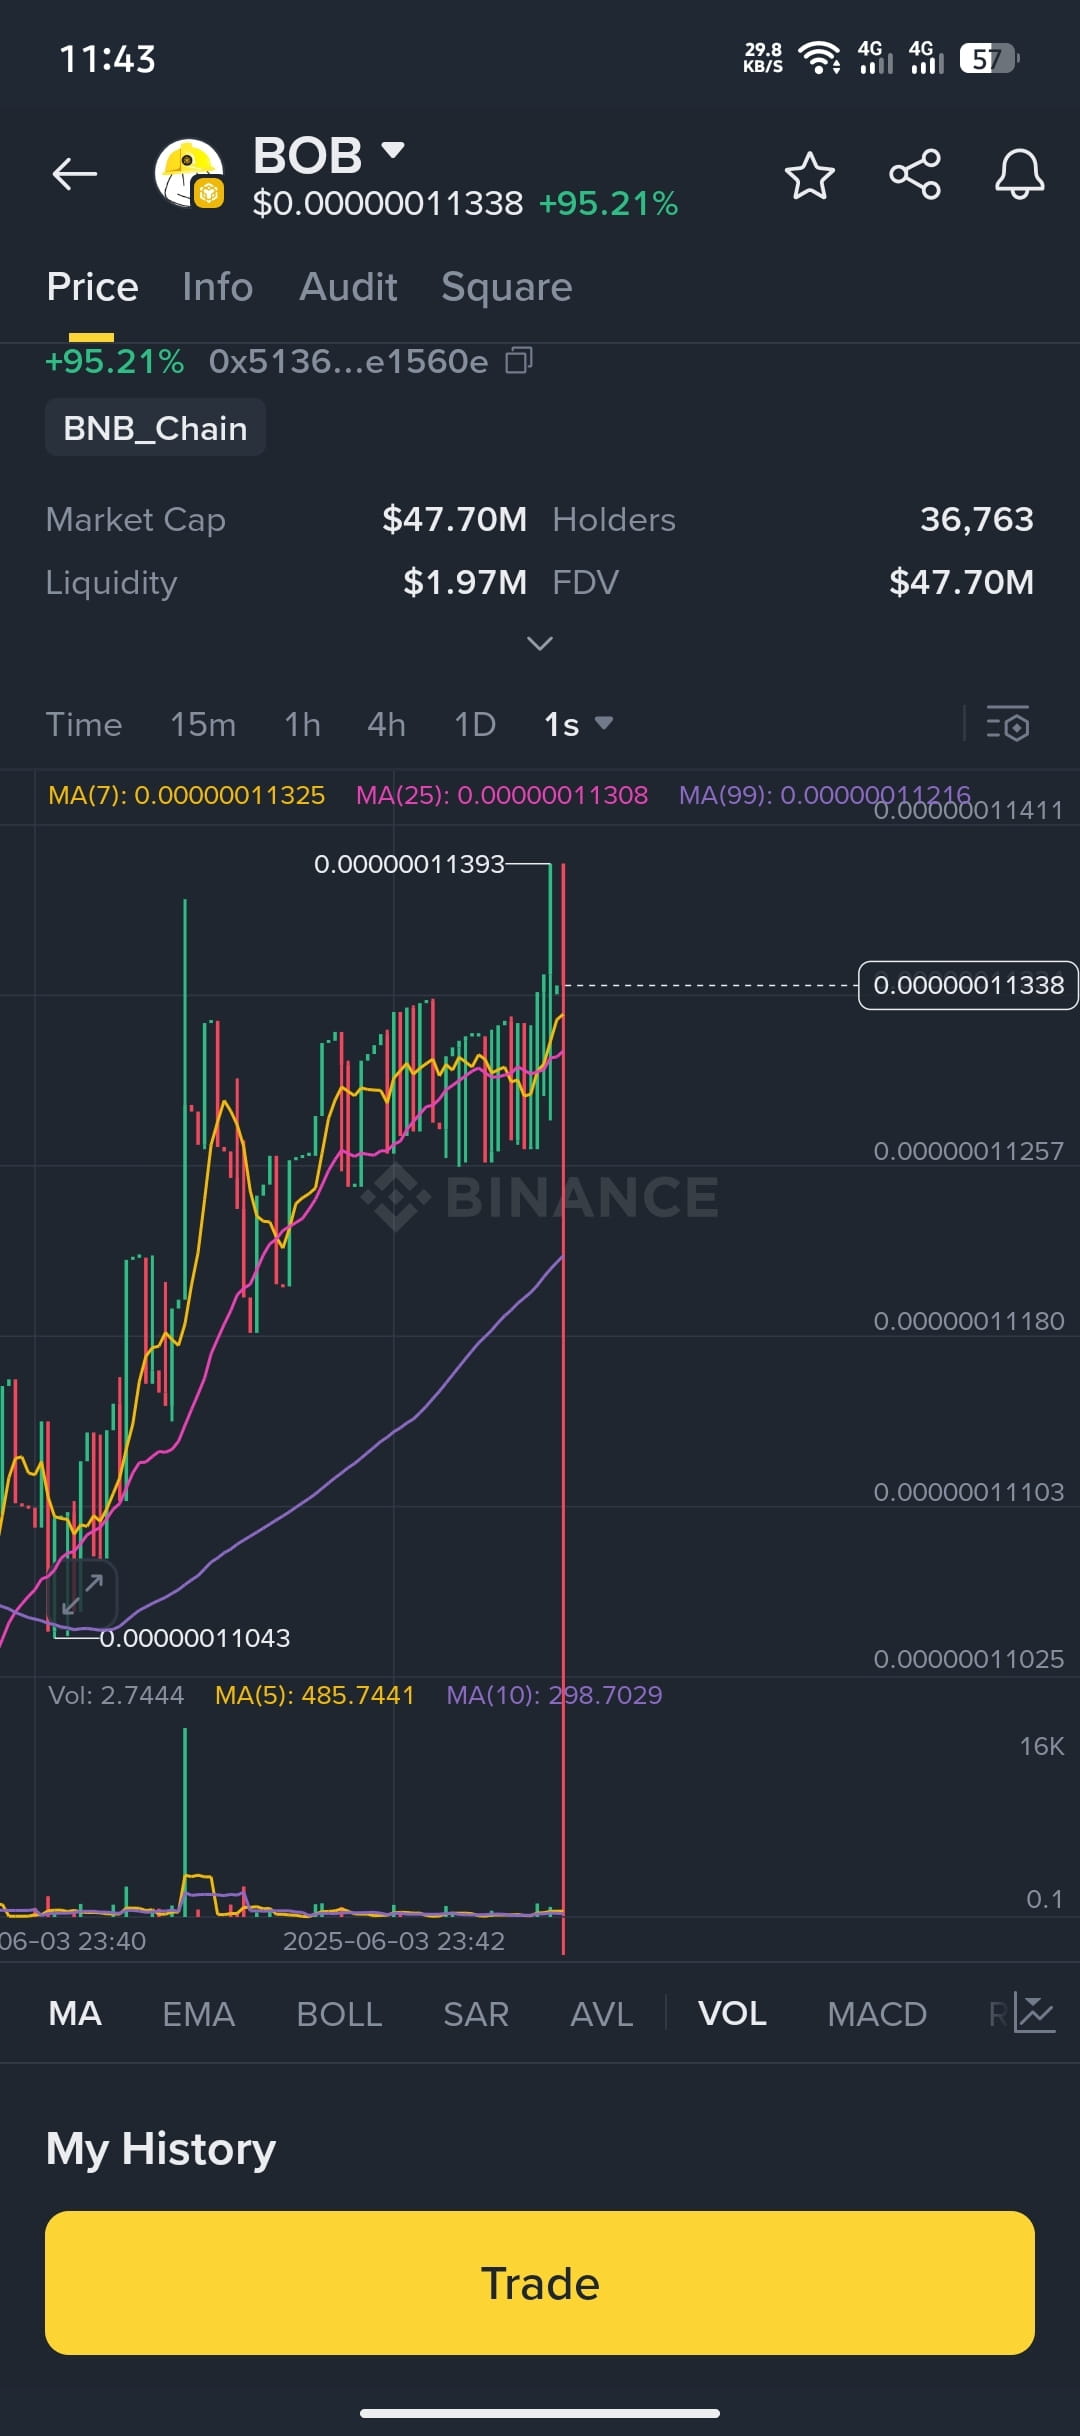The image size is (1080, 2436).
Task: Tap the second 4G signal strength icon
Action: (x=926, y=58)
